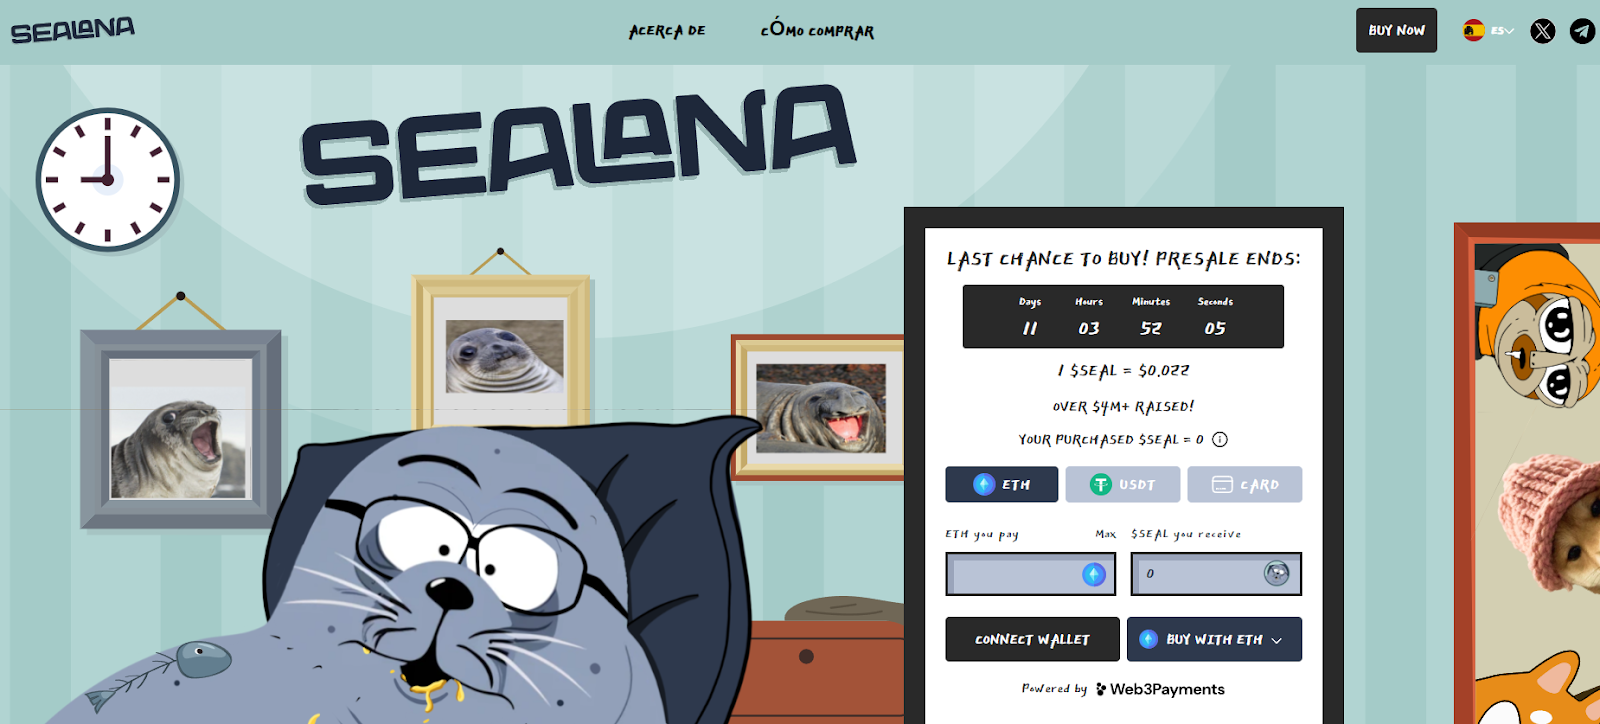Image resolution: width=1600 pixels, height=724 pixels.
Task: Select ETH payment option
Action: [x=1002, y=484]
